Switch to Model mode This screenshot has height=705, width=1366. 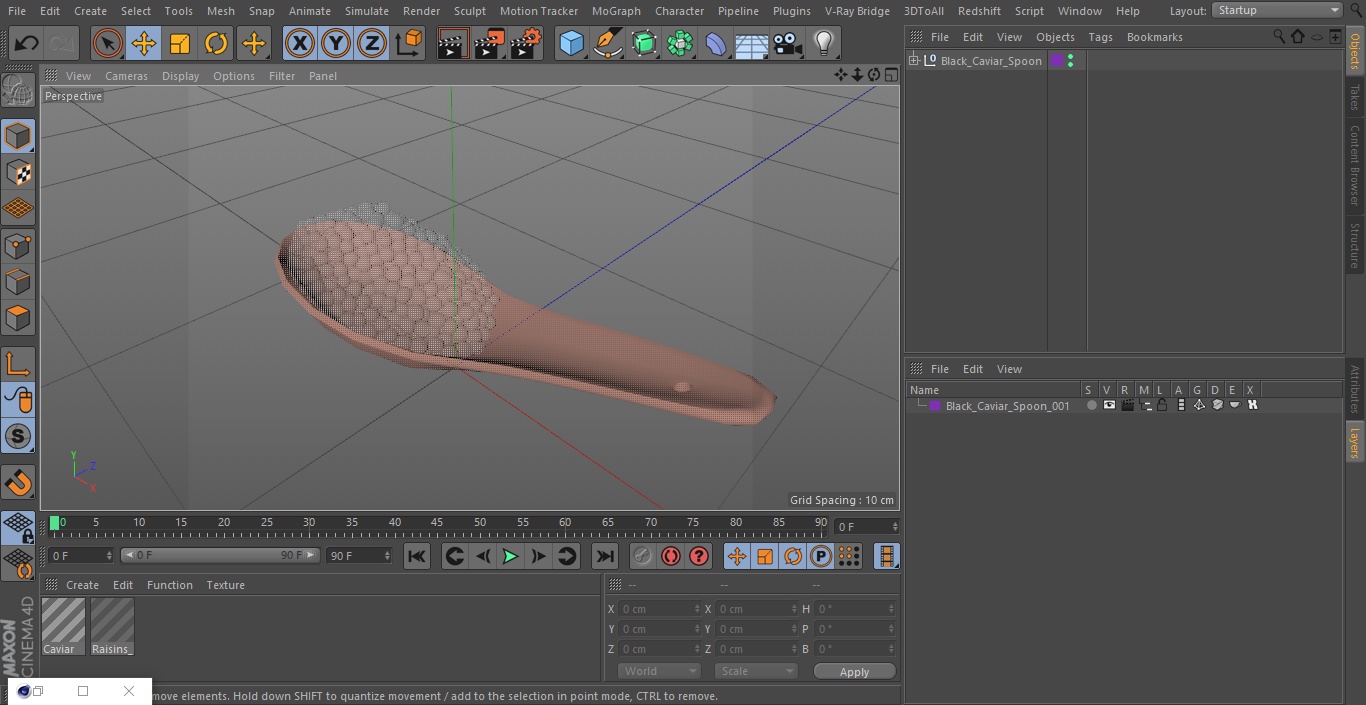pyautogui.click(x=18, y=136)
